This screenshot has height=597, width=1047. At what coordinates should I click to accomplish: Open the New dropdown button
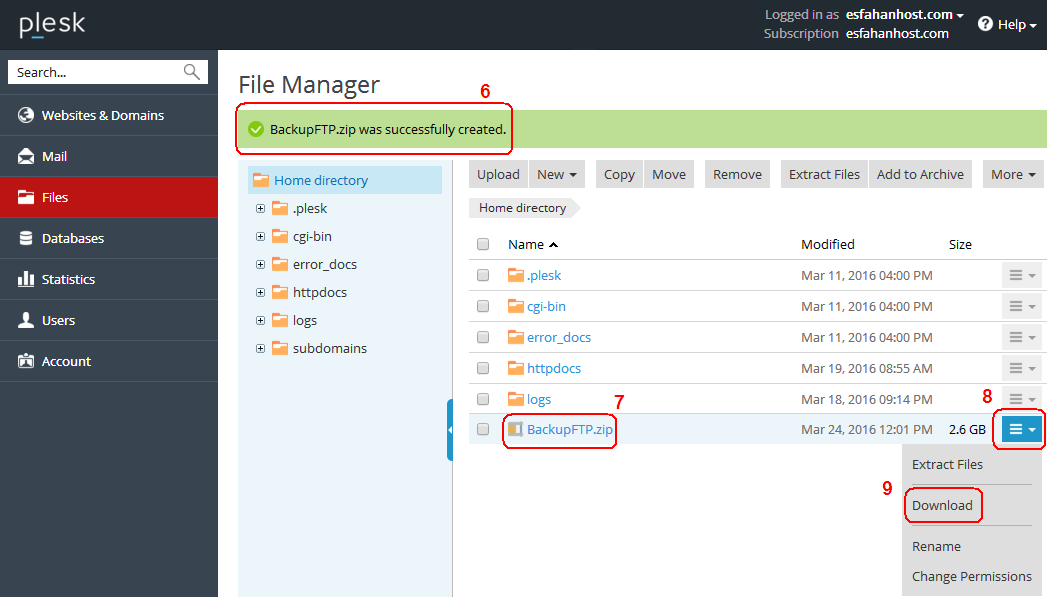tap(557, 174)
